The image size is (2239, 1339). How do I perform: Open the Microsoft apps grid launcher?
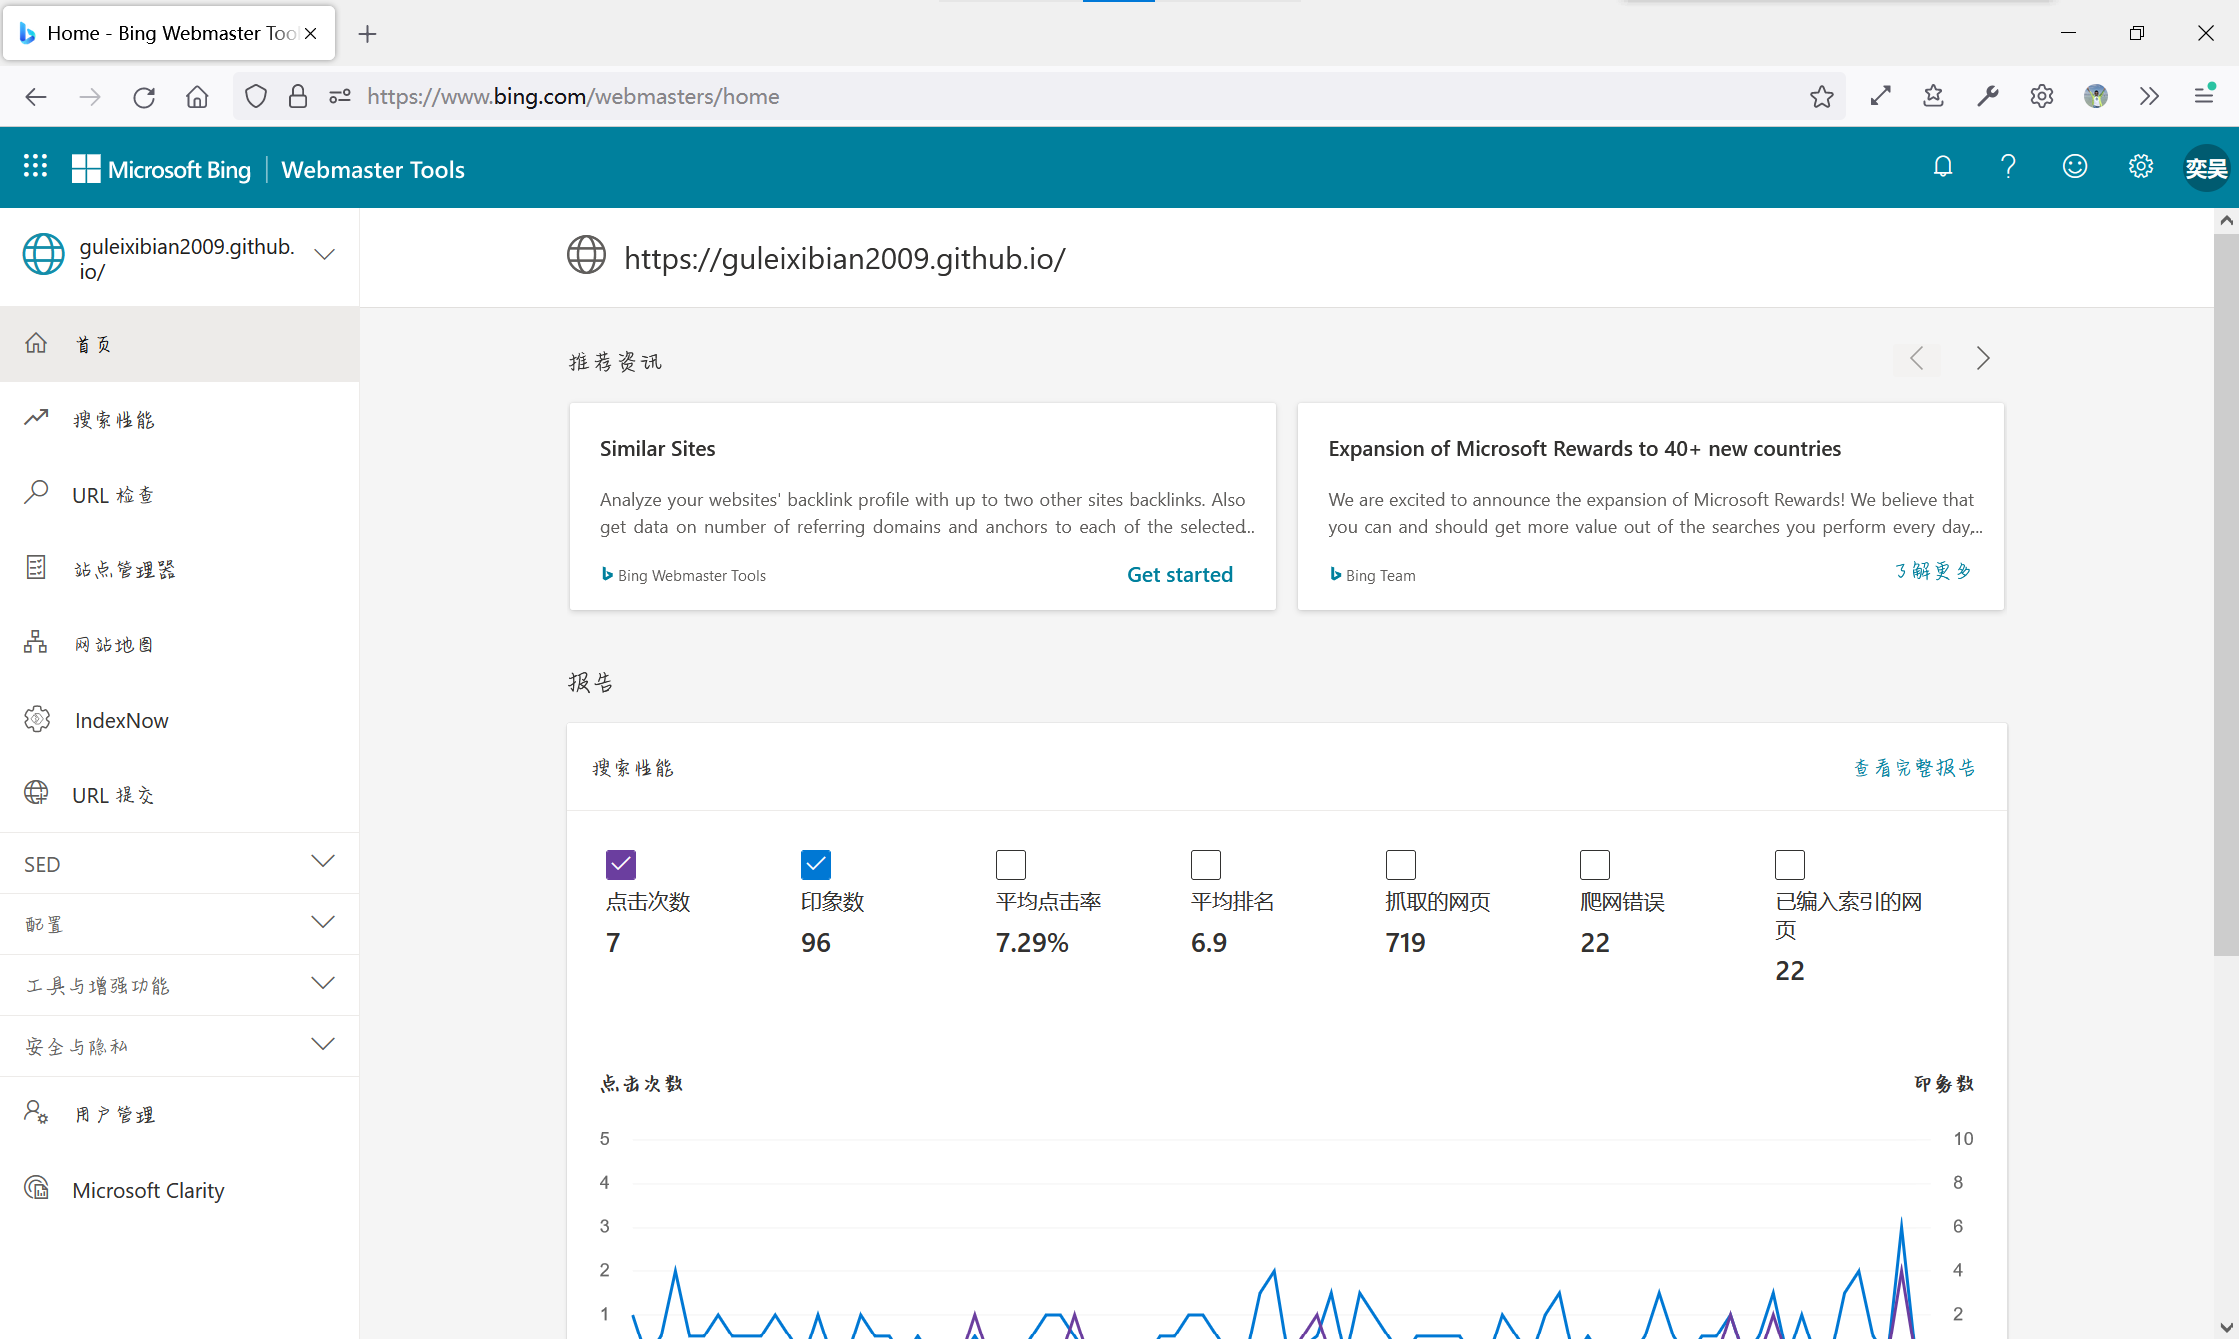(36, 167)
